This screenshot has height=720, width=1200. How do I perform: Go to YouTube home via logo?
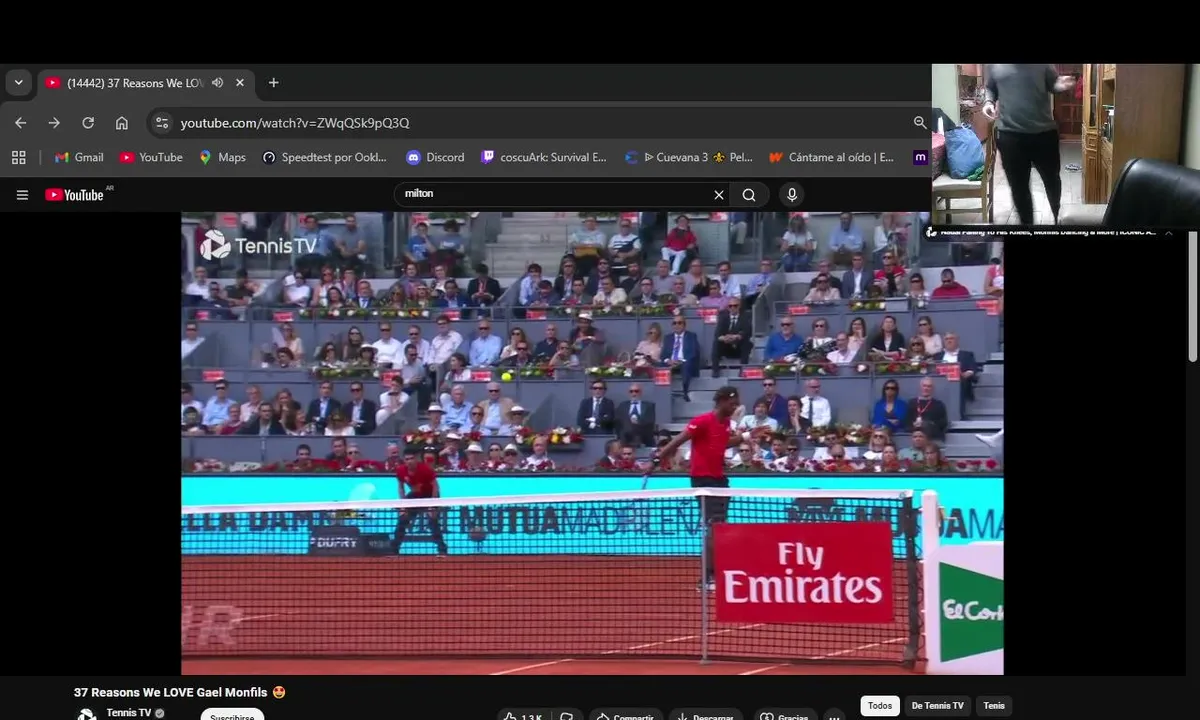coord(75,195)
